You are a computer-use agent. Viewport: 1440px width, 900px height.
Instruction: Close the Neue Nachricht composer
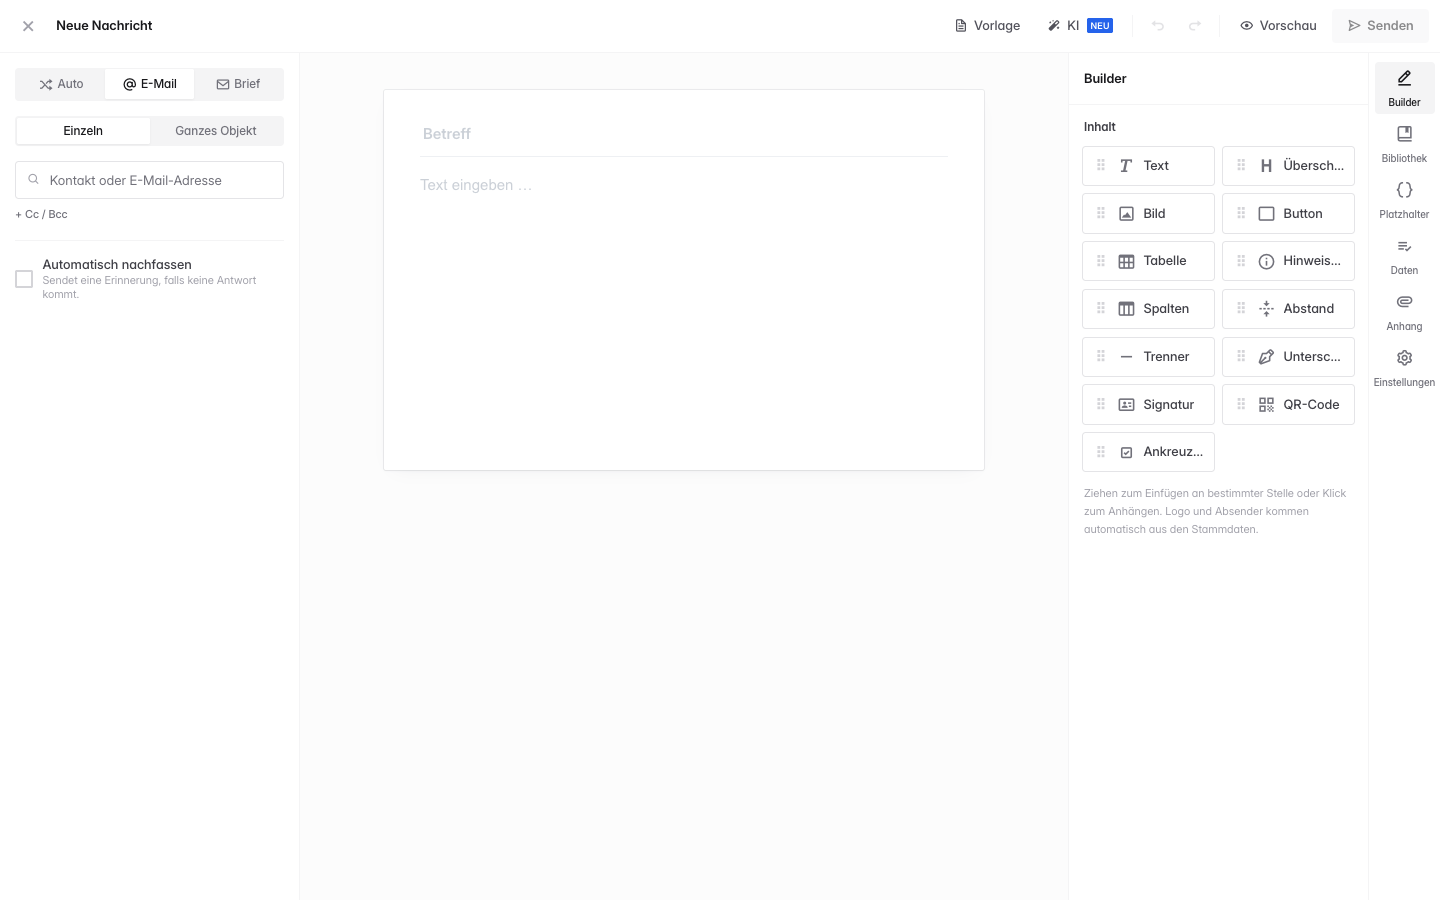point(28,26)
